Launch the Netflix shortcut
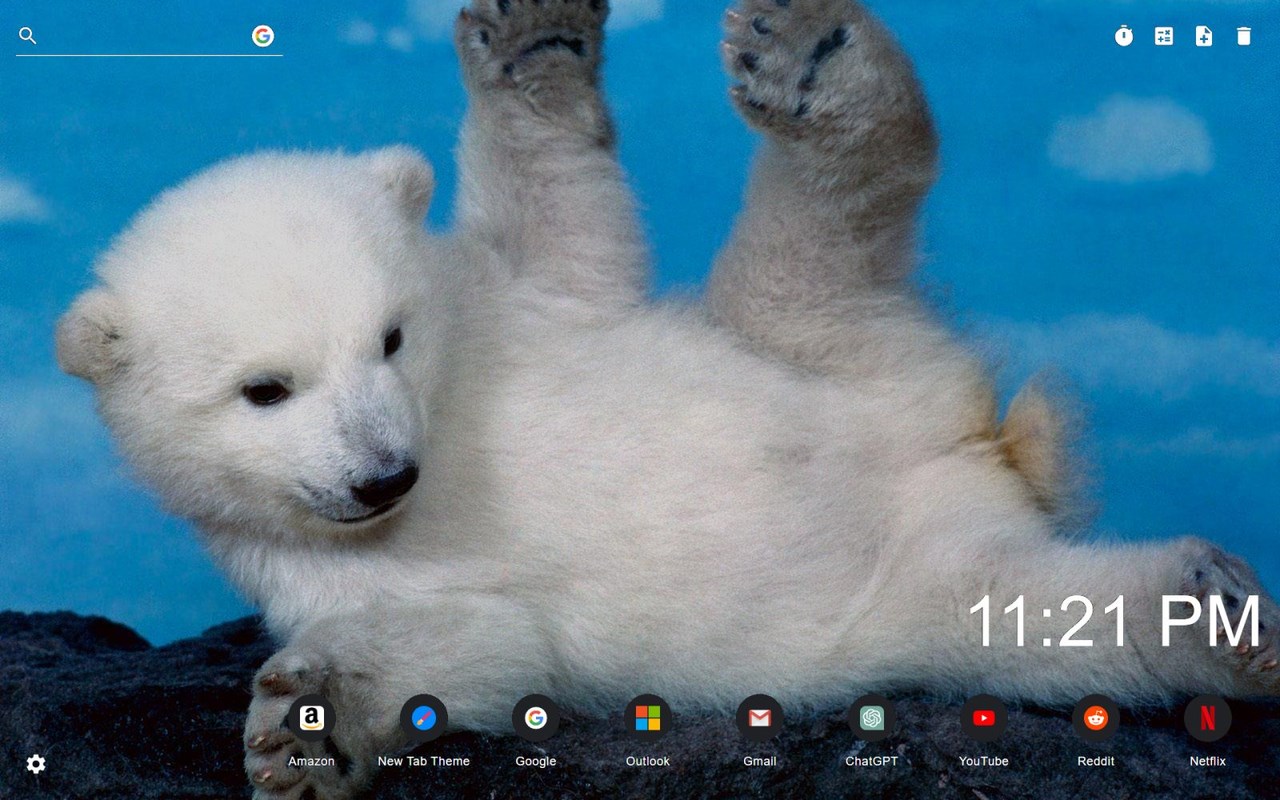 (1208, 718)
